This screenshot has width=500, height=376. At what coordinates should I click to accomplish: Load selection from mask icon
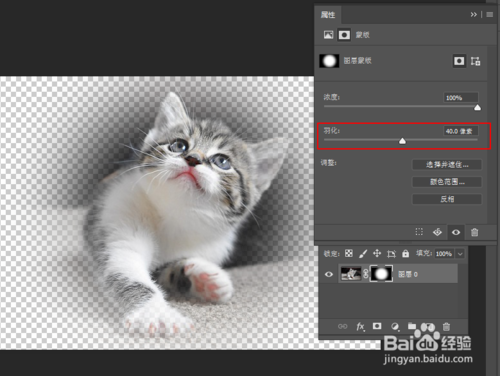[419, 232]
